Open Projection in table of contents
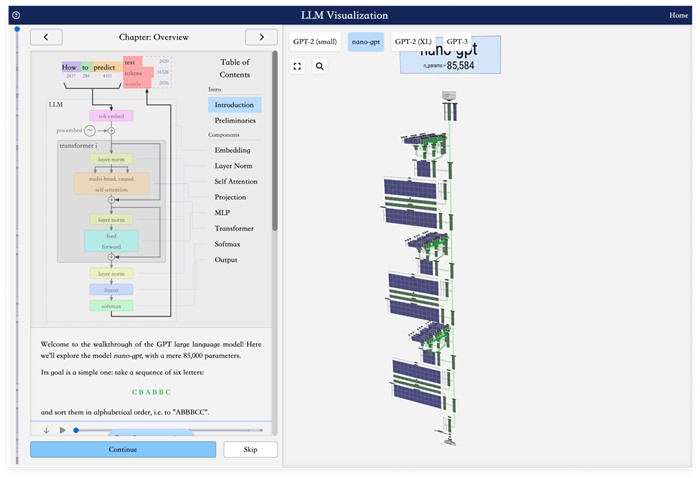This screenshot has height=478, width=700. [230, 197]
